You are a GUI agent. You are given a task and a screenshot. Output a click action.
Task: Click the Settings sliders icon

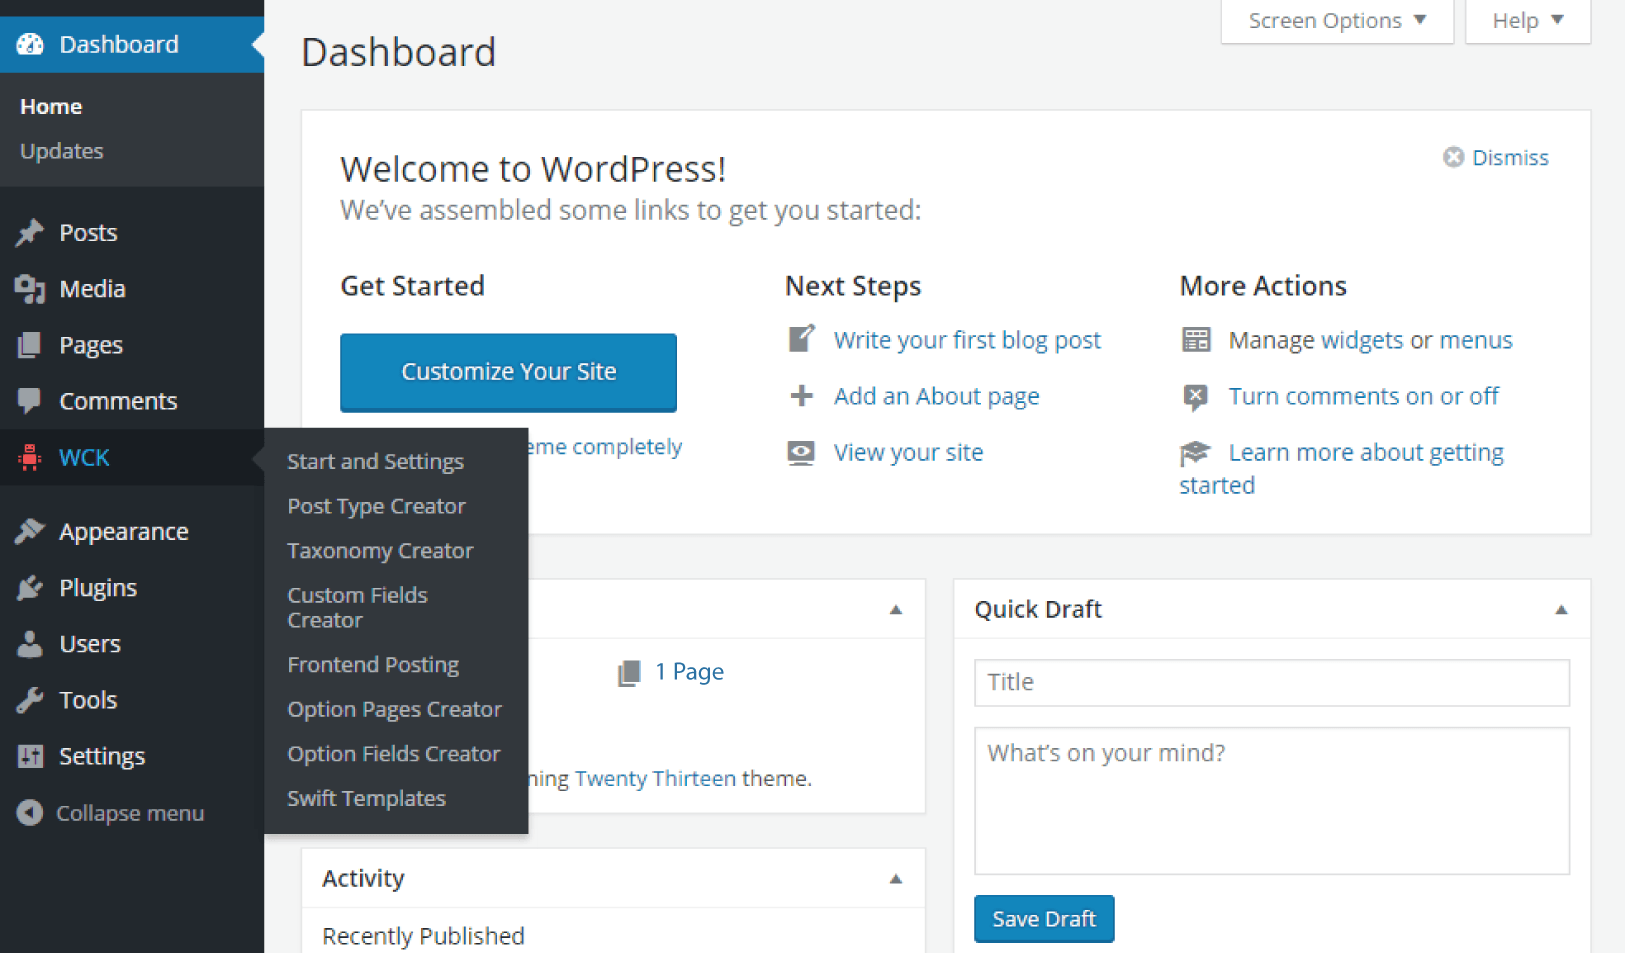tap(30, 756)
